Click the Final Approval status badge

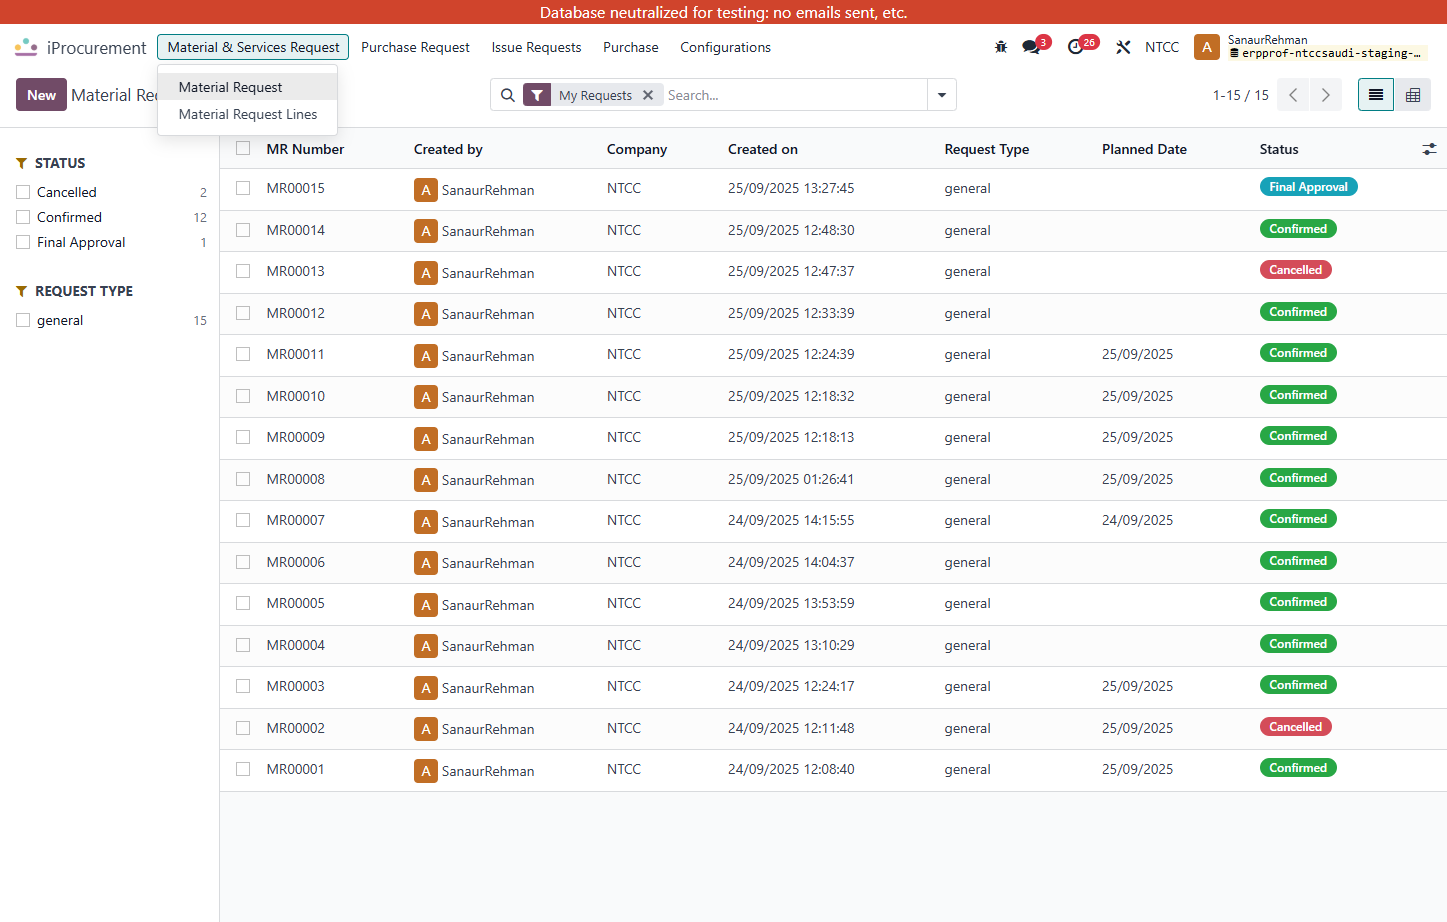1308,187
